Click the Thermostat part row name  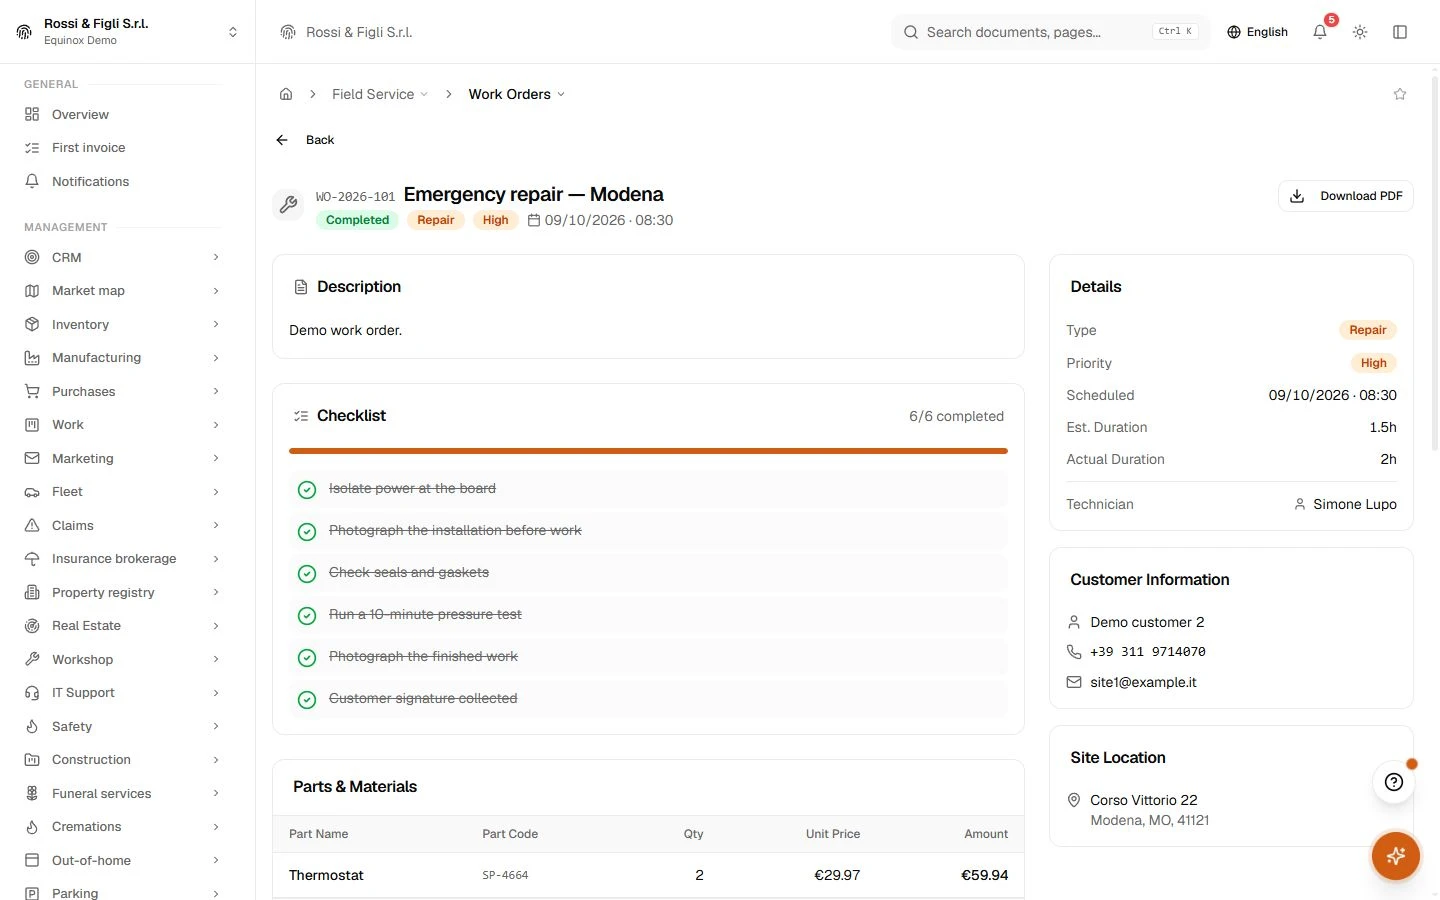coord(326,875)
